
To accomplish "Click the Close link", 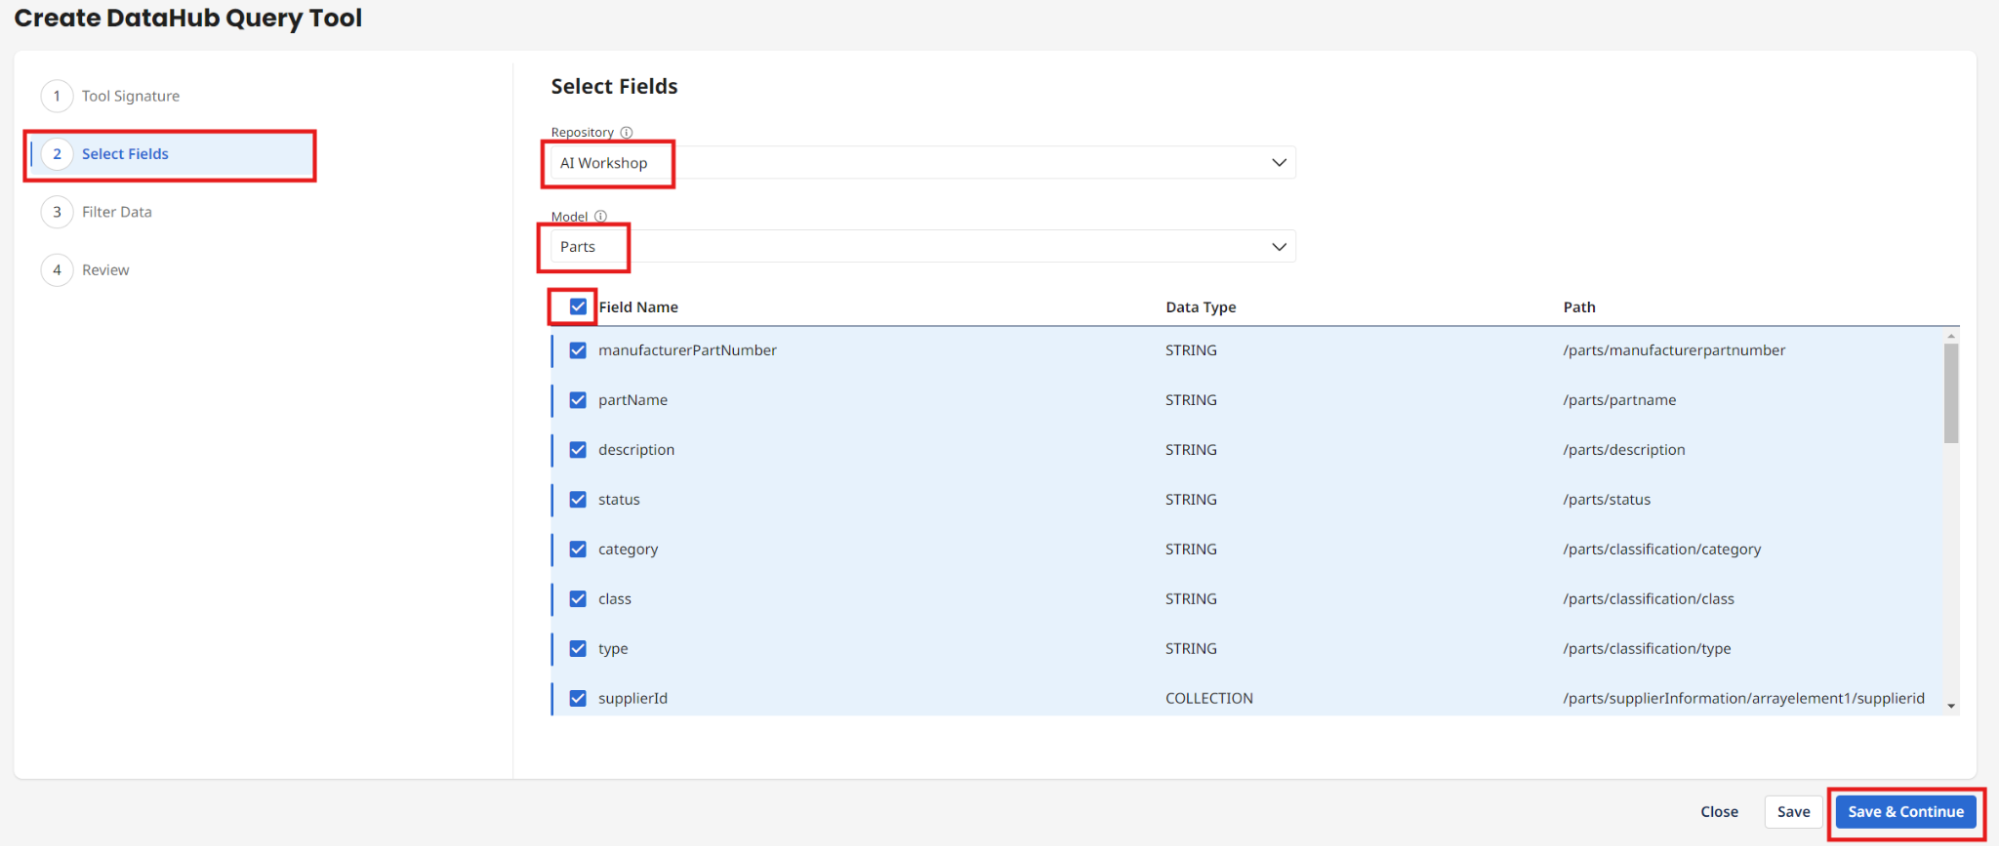I will point(1719,812).
